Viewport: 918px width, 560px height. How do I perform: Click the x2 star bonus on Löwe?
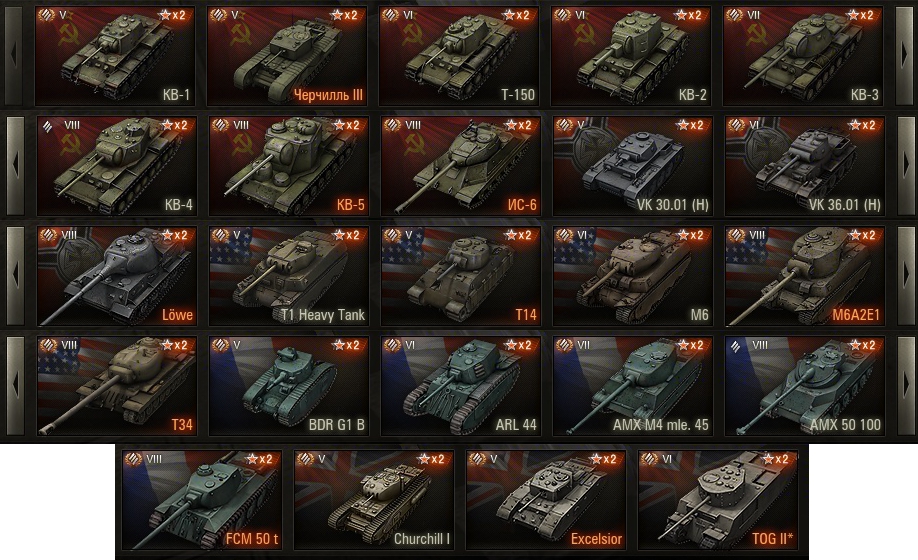(174, 235)
